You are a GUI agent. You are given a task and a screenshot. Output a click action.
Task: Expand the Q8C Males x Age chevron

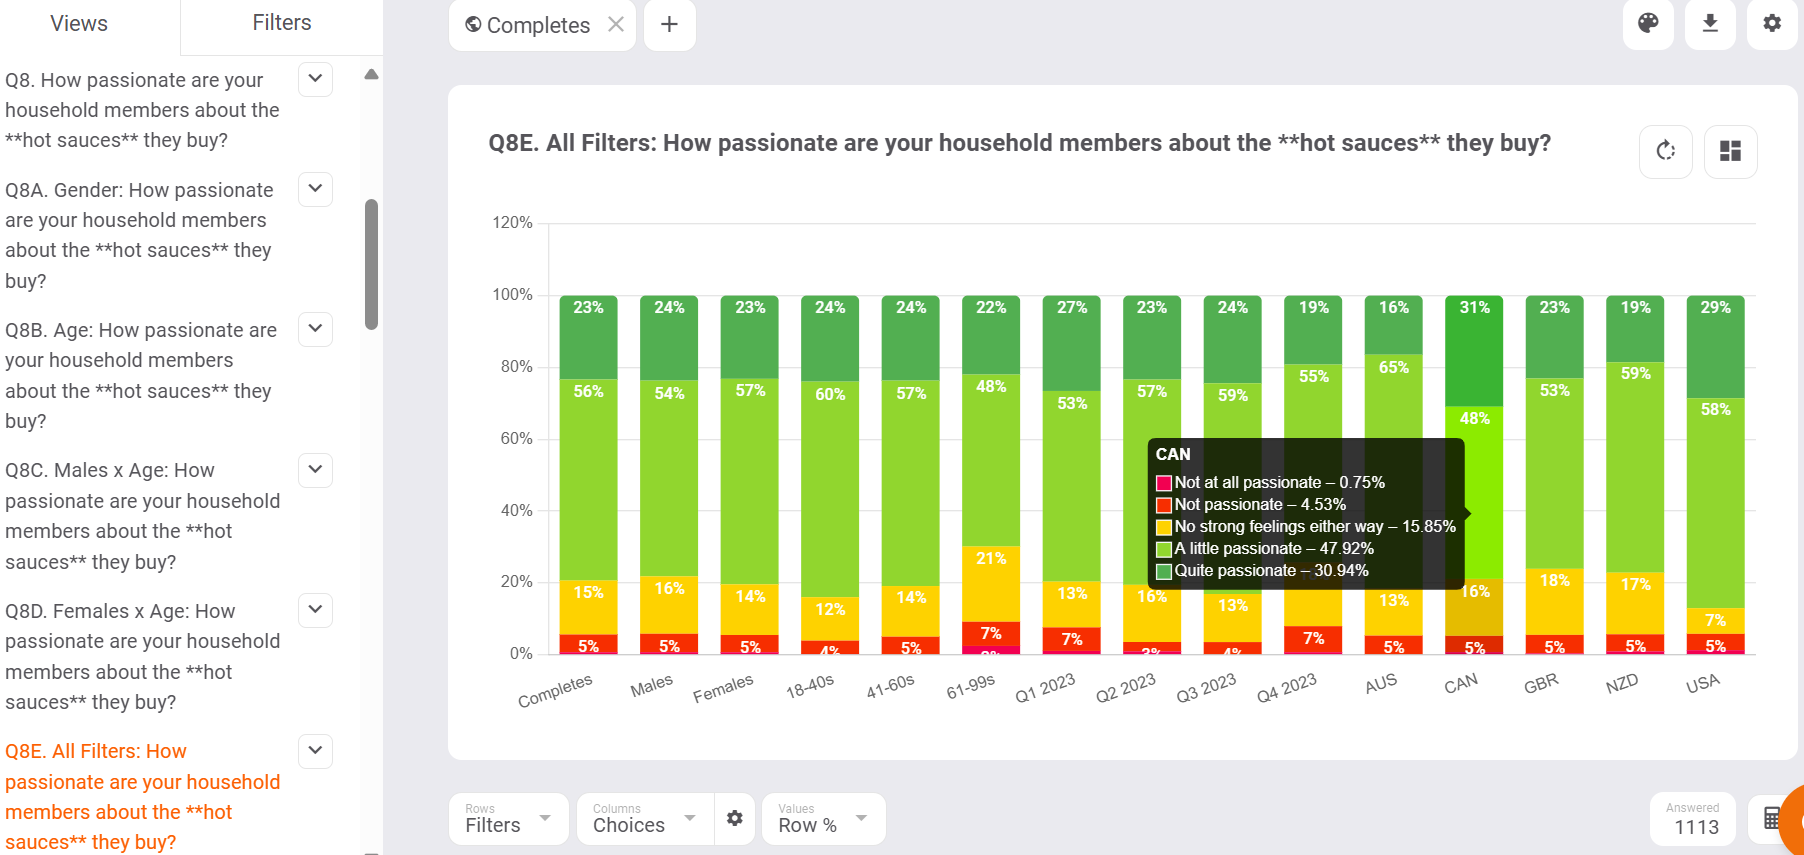315,469
